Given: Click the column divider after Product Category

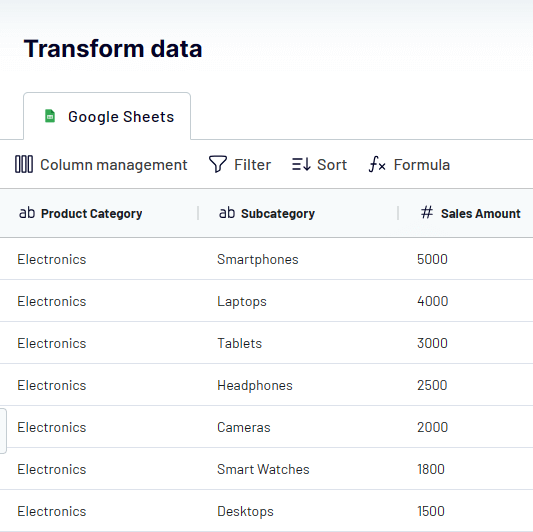Looking at the screenshot, I should (x=198, y=213).
